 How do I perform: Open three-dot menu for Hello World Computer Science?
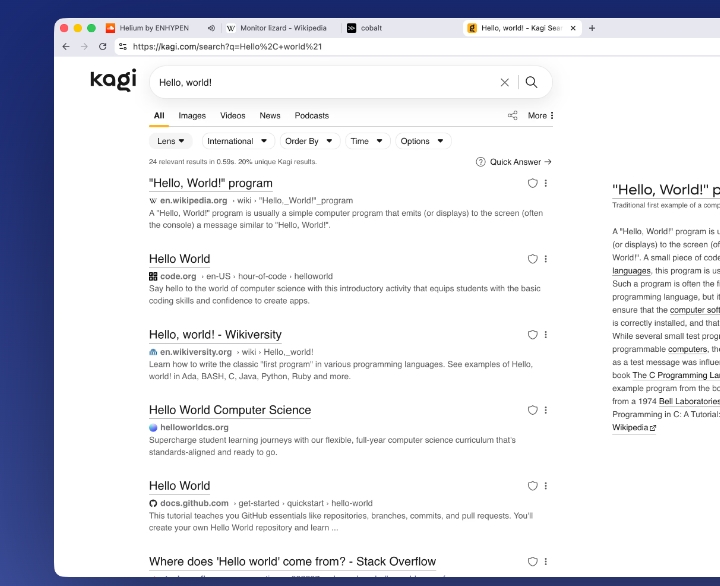(x=546, y=410)
